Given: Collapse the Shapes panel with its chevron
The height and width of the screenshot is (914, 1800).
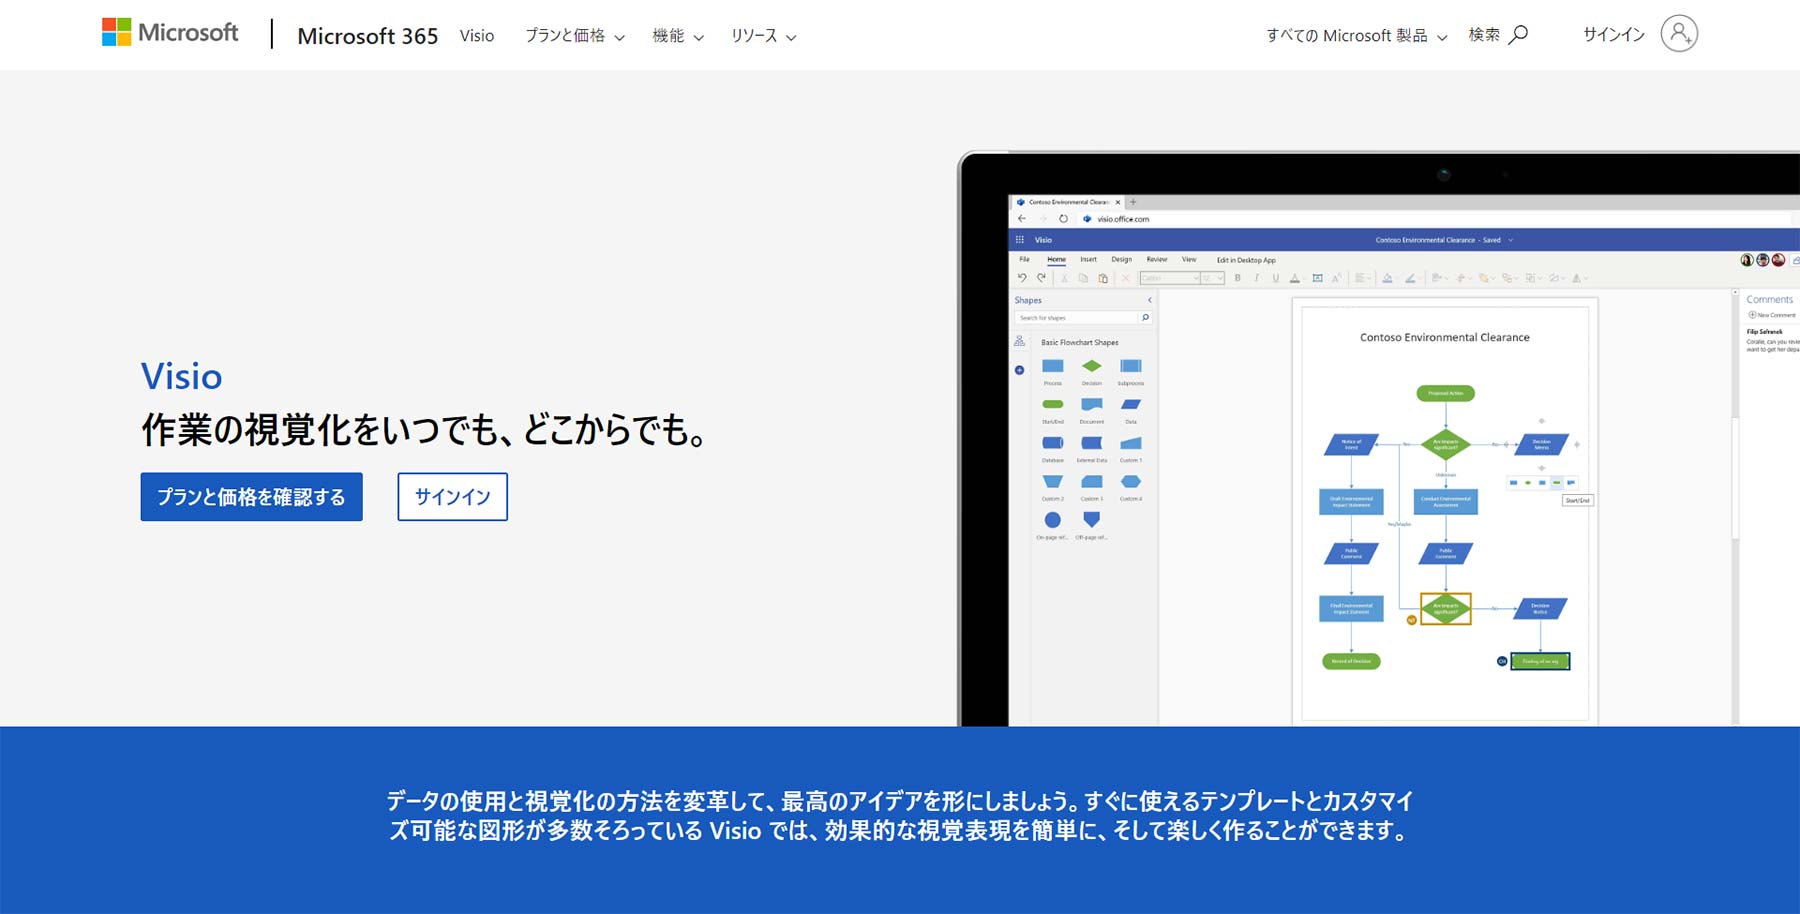Looking at the screenshot, I should [1149, 300].
